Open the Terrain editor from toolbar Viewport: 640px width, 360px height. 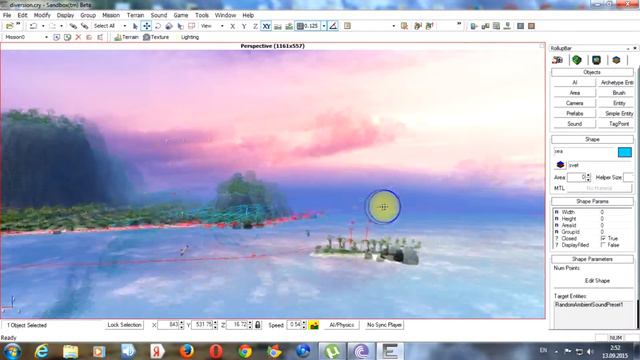[x=126, y=37]
